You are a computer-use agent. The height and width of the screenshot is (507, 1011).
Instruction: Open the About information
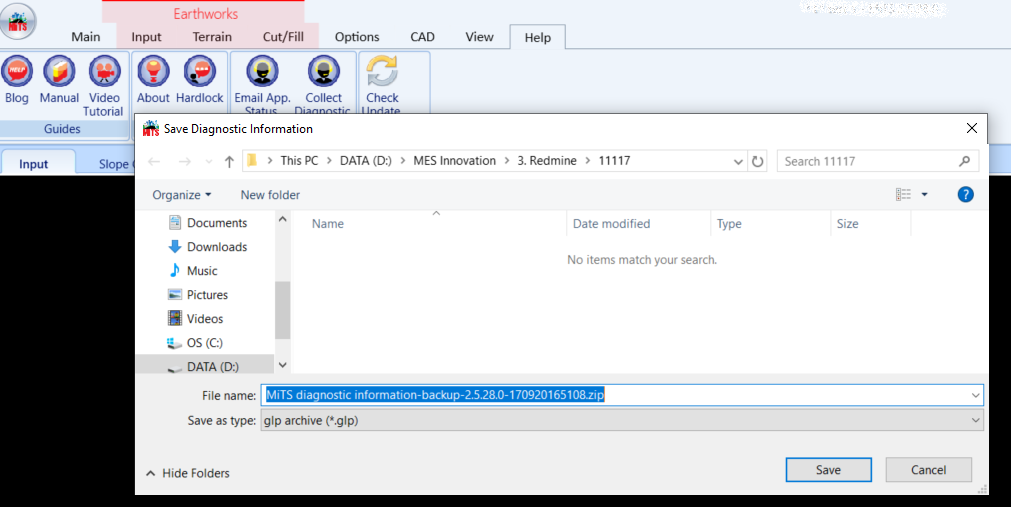pyautogui.click(x=153, y=80)
